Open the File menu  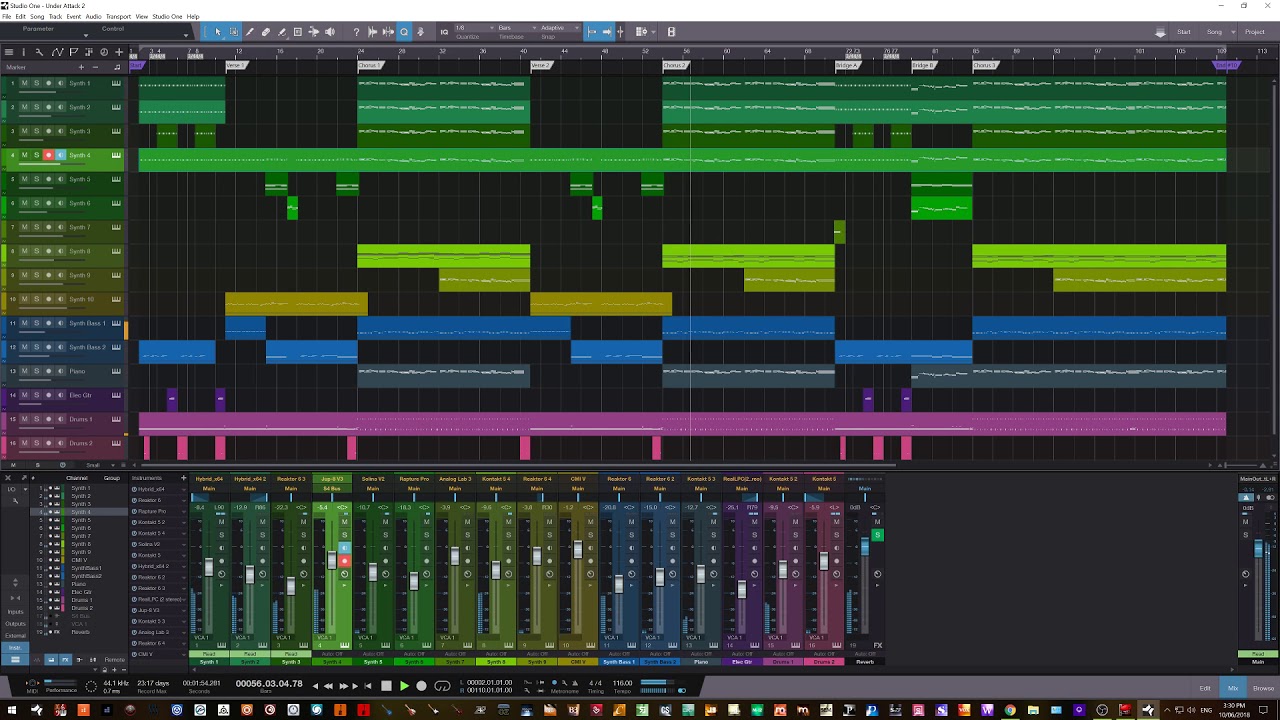click(7, 17)
